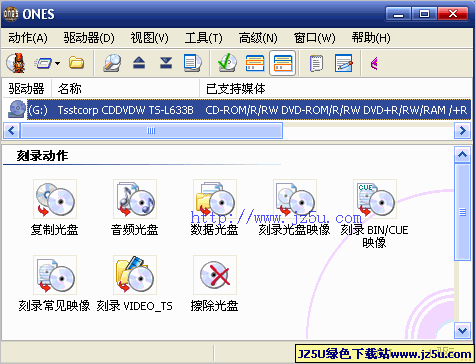Open the 视图(V) menu
This screenshot has width=476, height=364.
pyautogui.click(x=150, y=38)
